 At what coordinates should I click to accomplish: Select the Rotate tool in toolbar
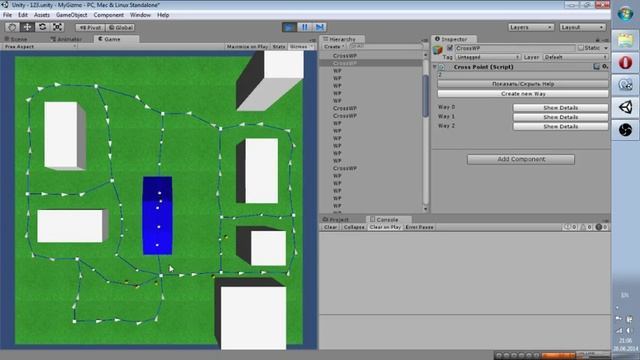tap(42, 27)
